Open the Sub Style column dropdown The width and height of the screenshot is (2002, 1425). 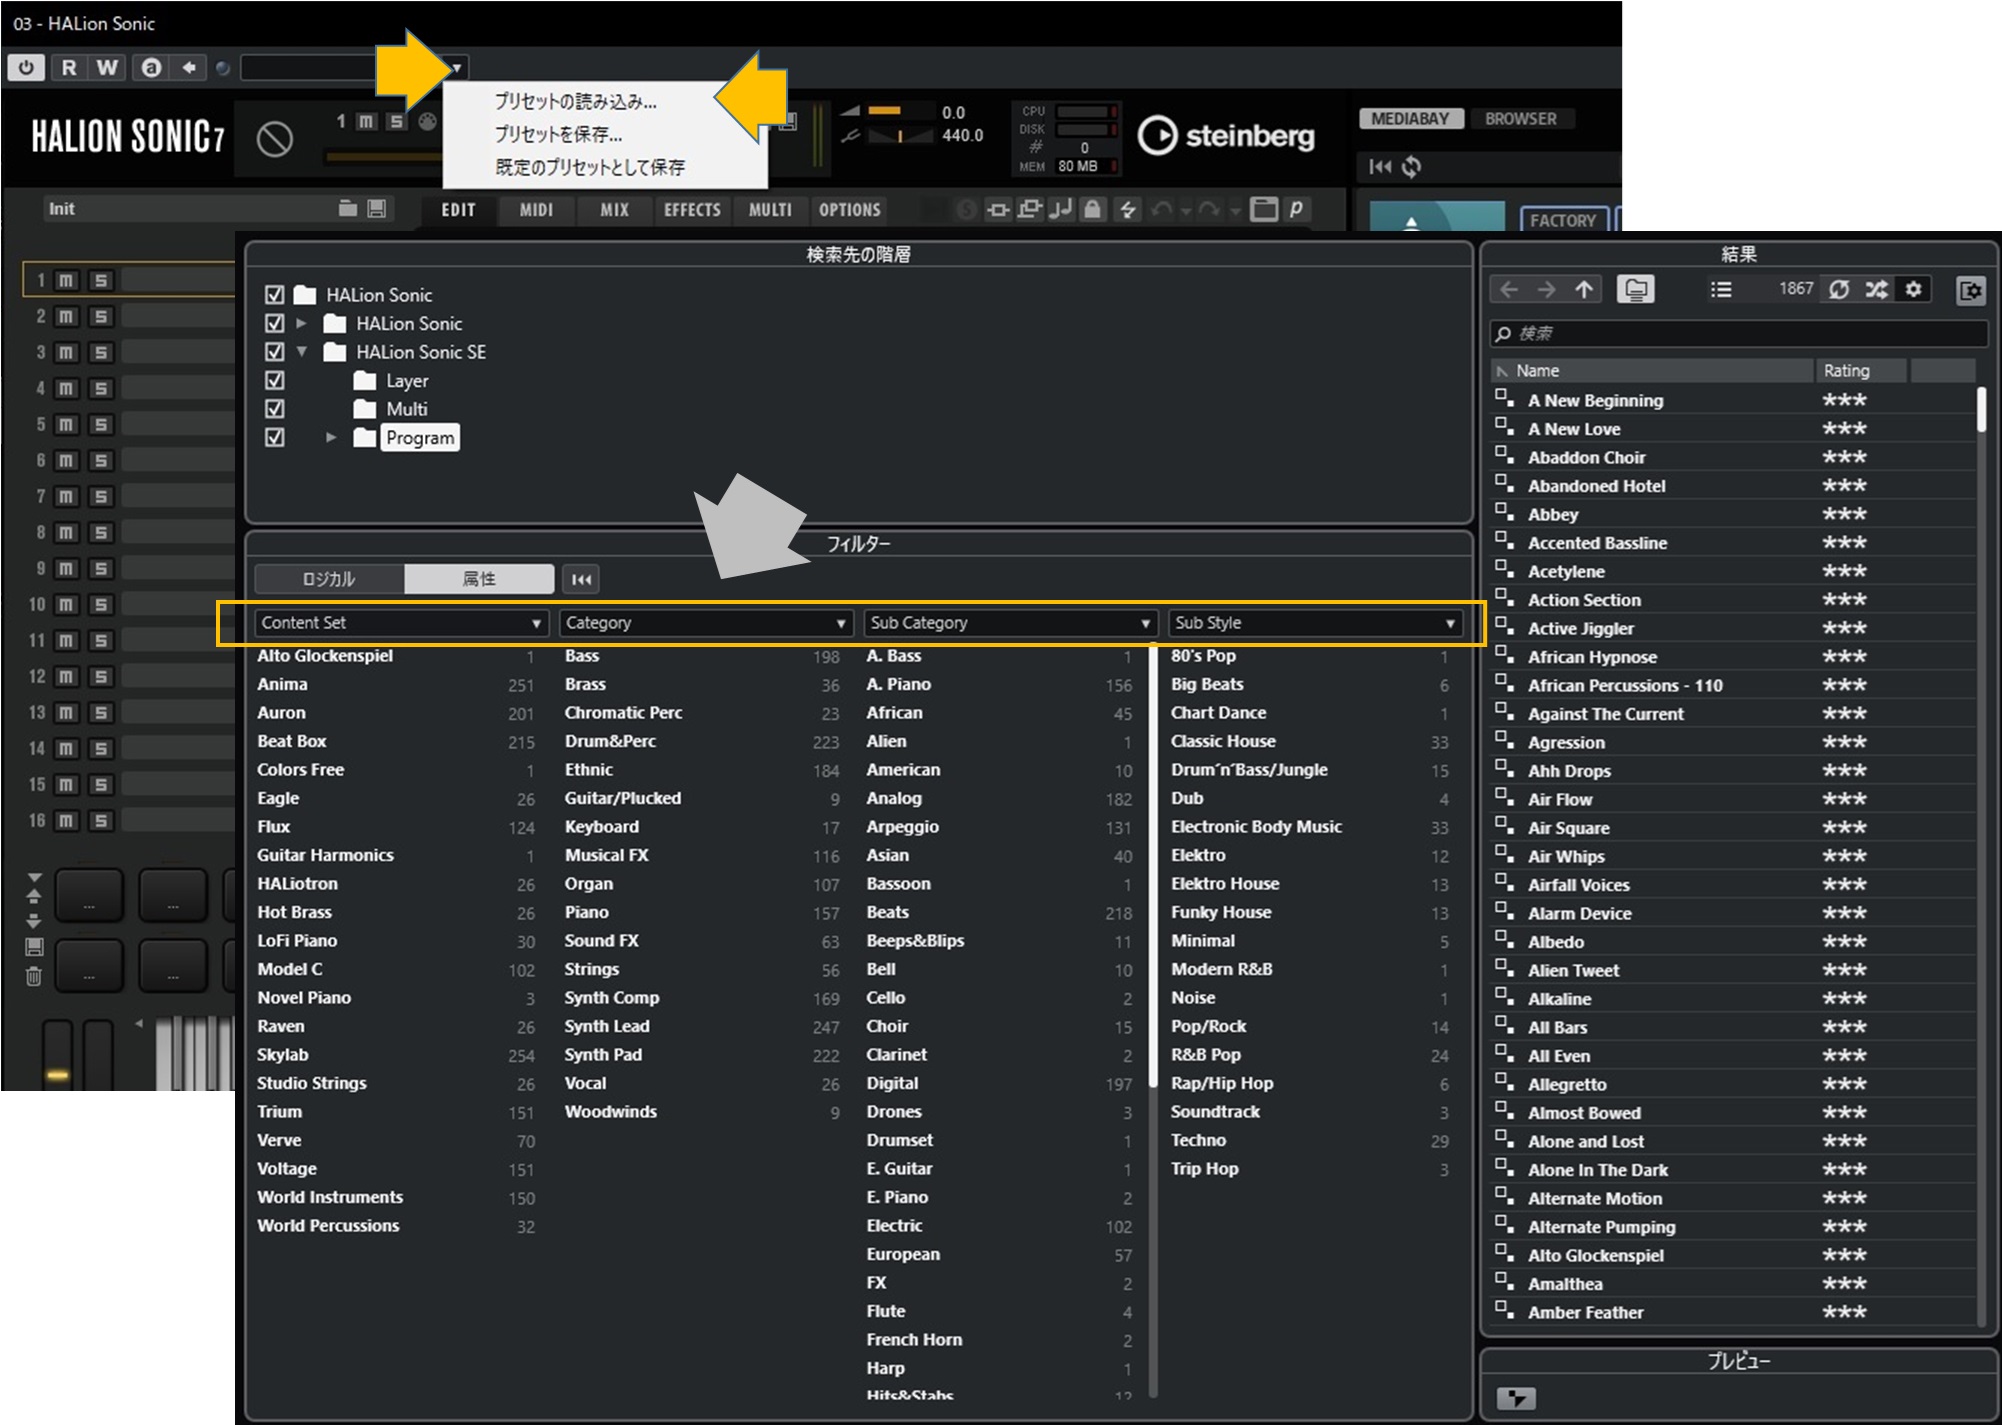pos(1315,623)
